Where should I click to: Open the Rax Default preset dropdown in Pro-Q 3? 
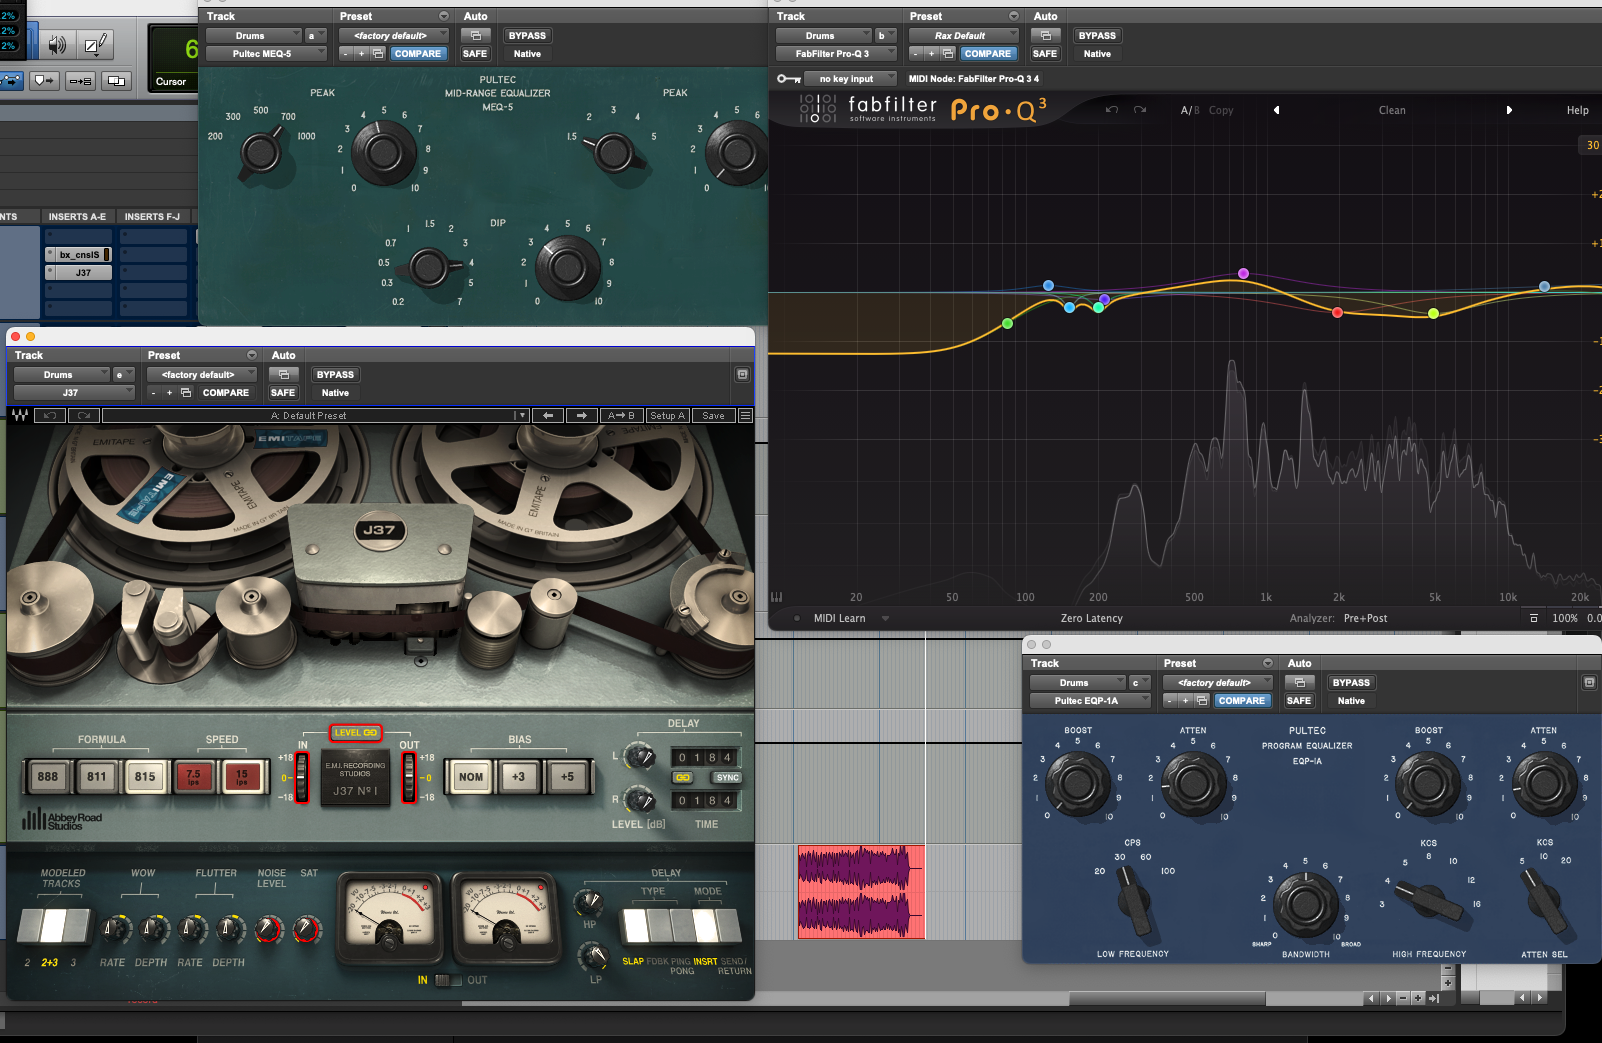964,35
